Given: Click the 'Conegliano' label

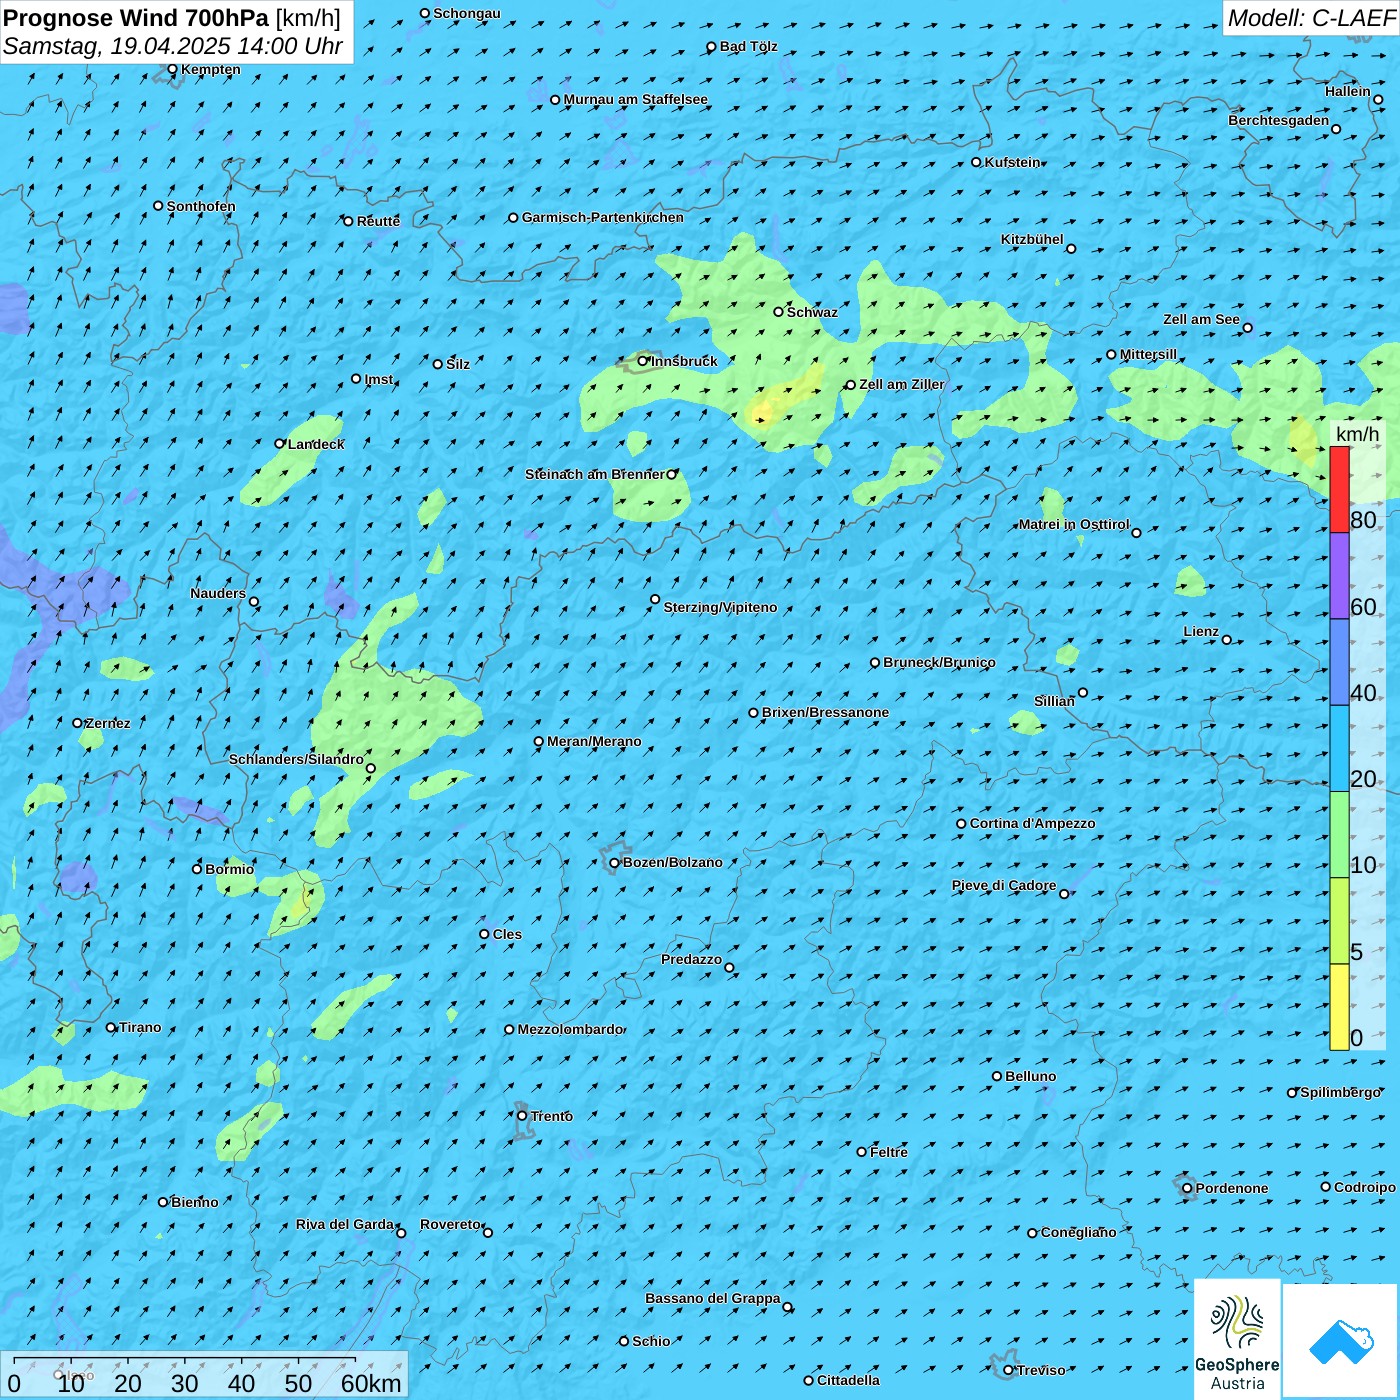Looking at the screenshot, I should pos(1078,1232).
